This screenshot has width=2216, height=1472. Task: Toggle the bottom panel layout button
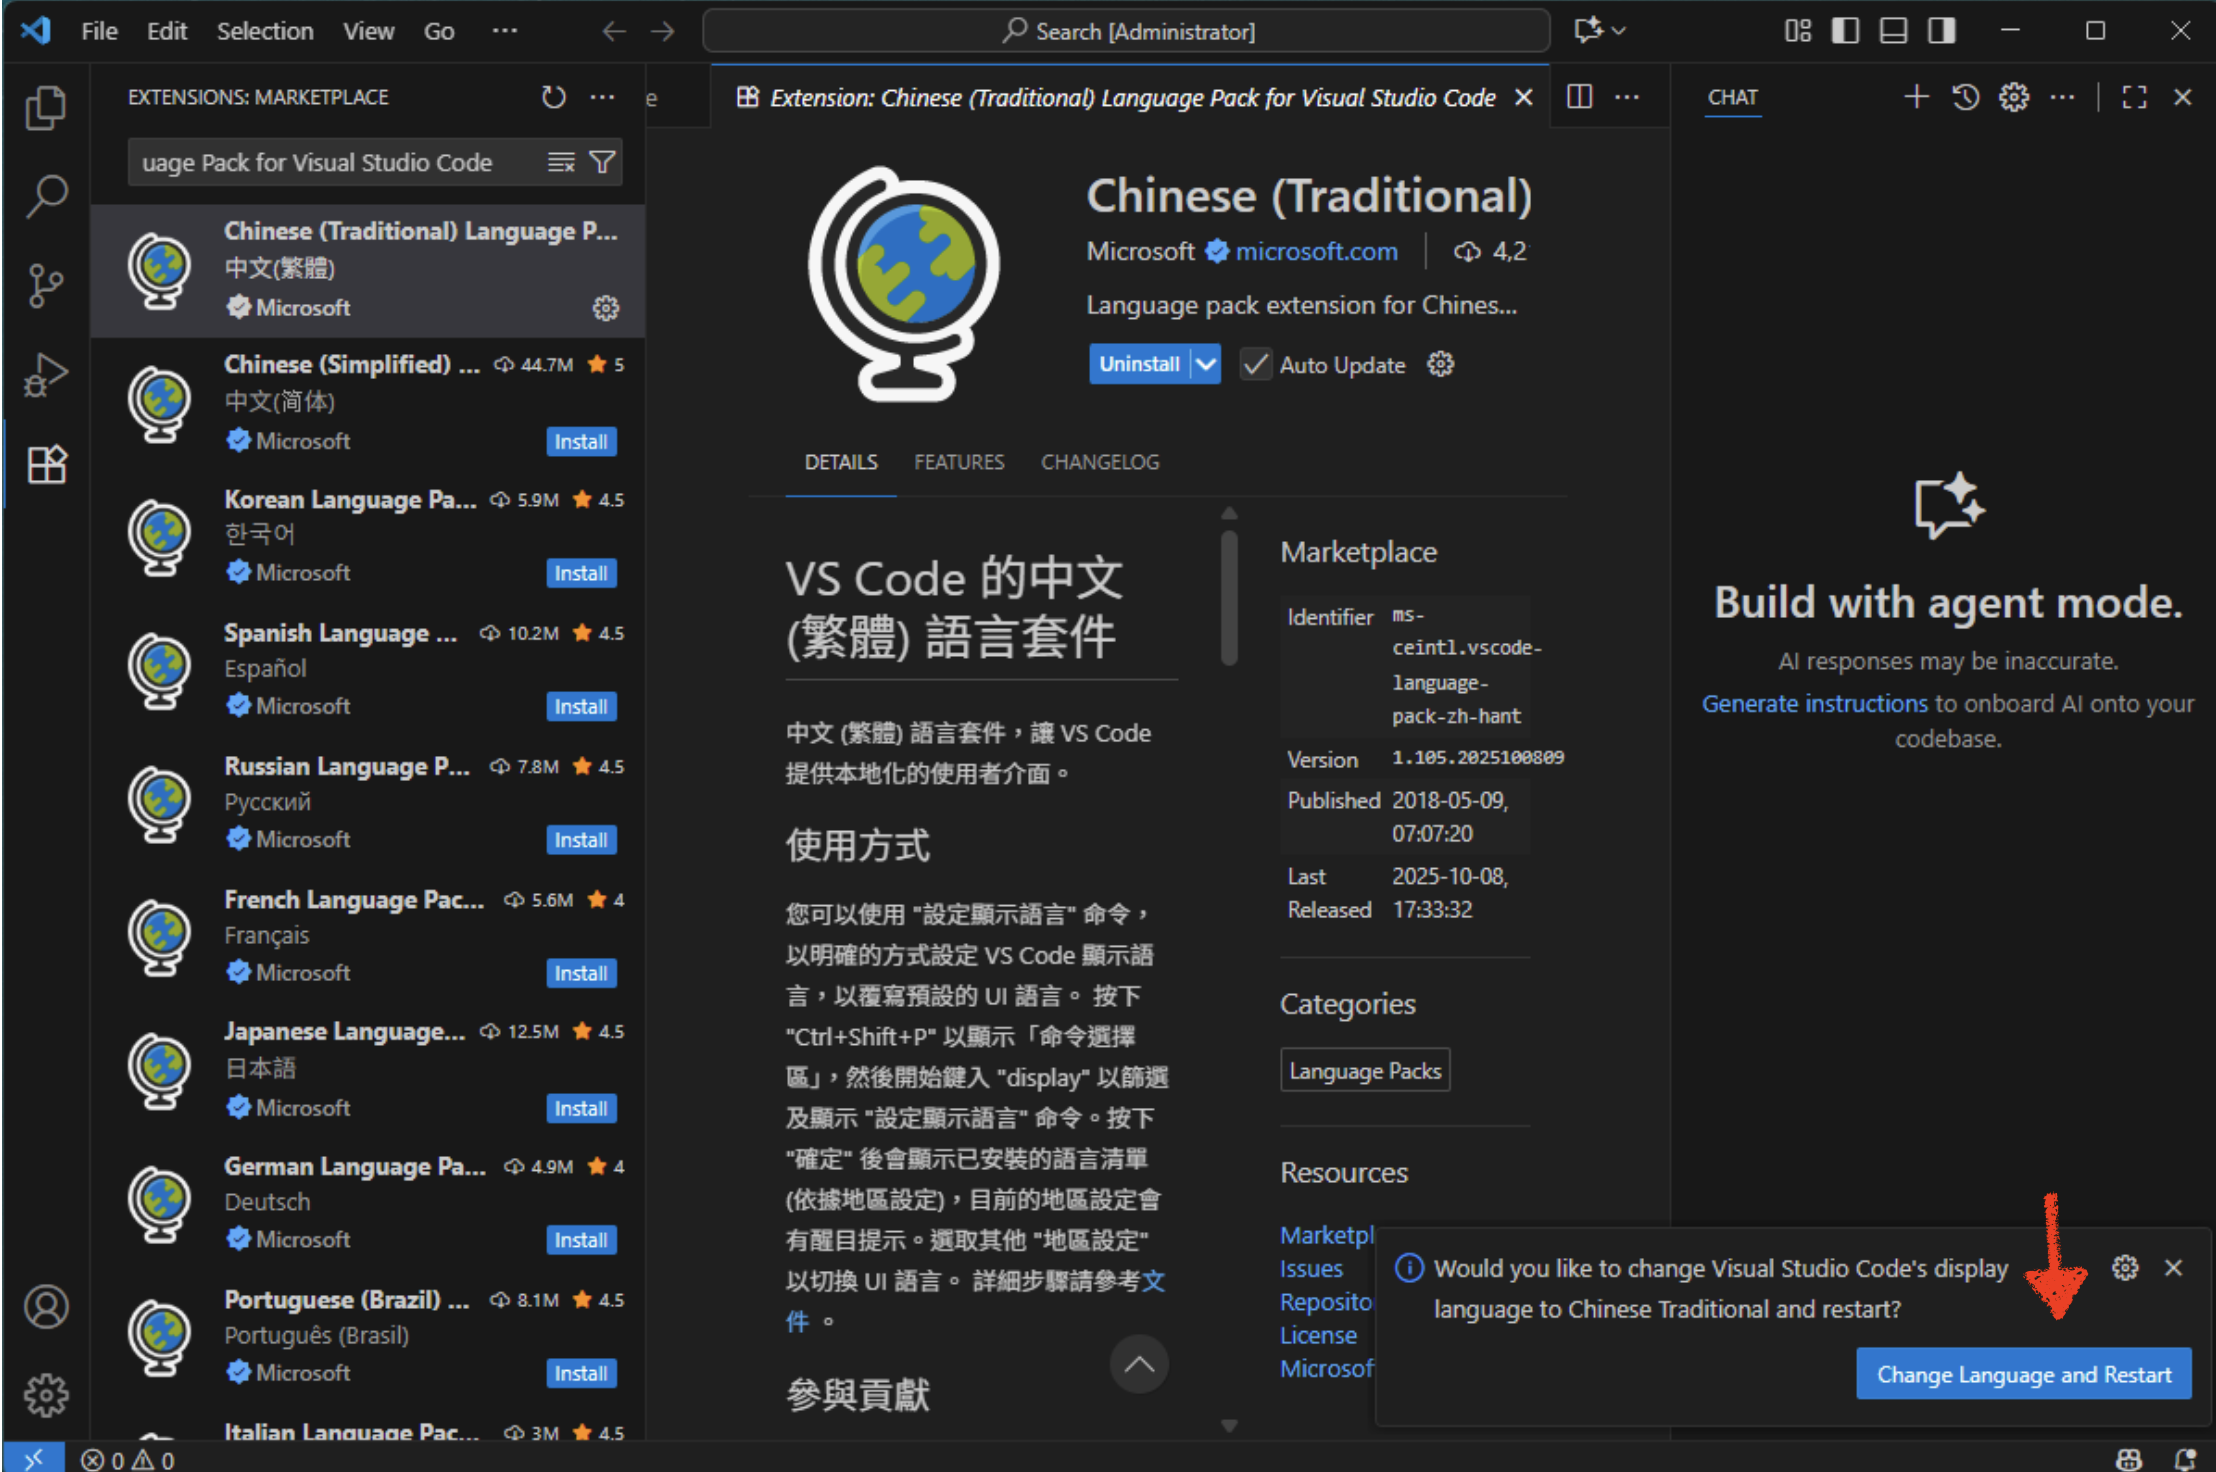click(1893, 31)
